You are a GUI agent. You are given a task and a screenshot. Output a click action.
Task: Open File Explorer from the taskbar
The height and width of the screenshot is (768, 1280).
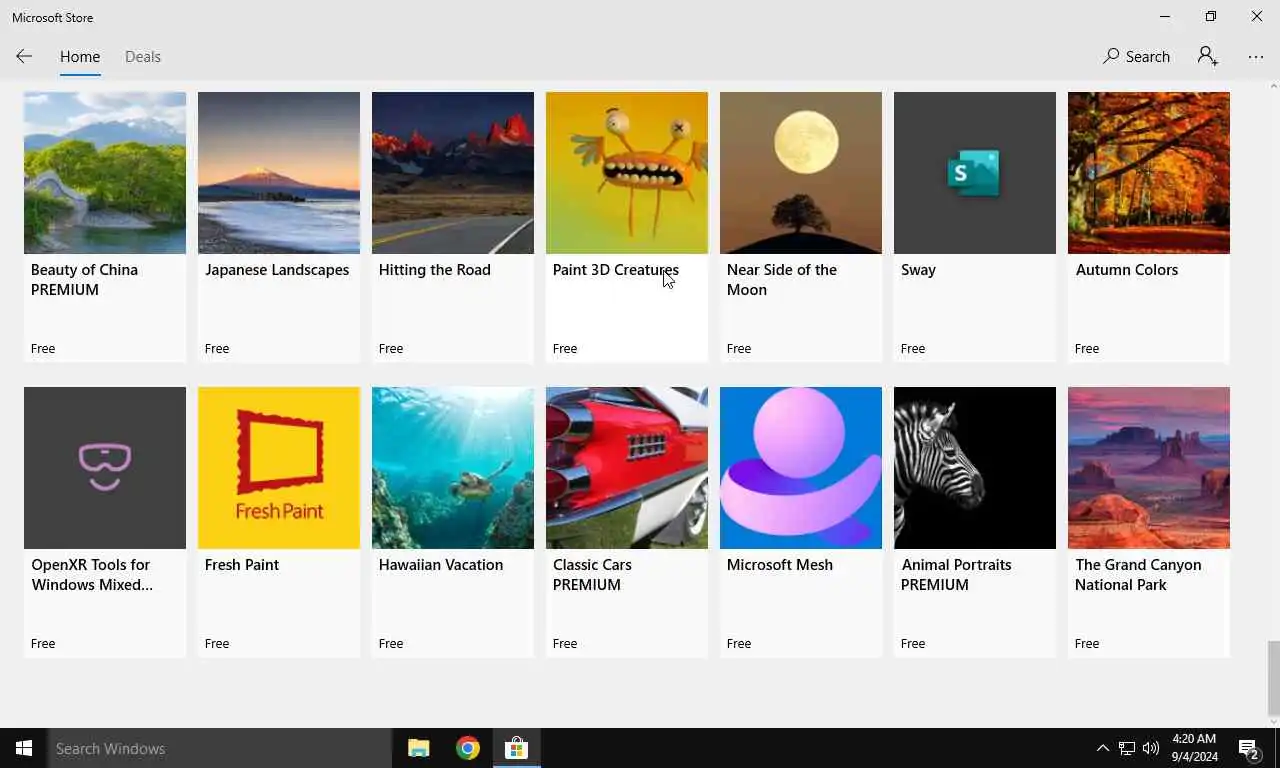419,748
